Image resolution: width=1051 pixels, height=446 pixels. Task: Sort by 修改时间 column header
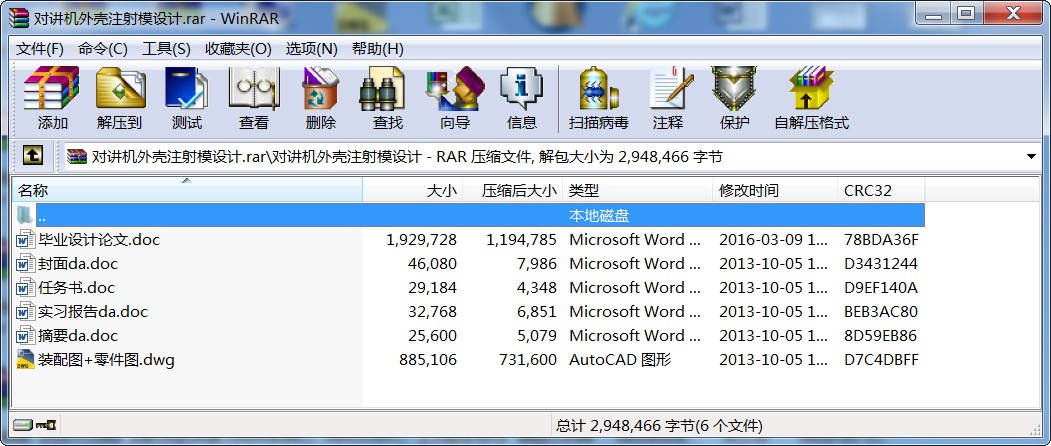pyautogui.click(x=775, y=190)
